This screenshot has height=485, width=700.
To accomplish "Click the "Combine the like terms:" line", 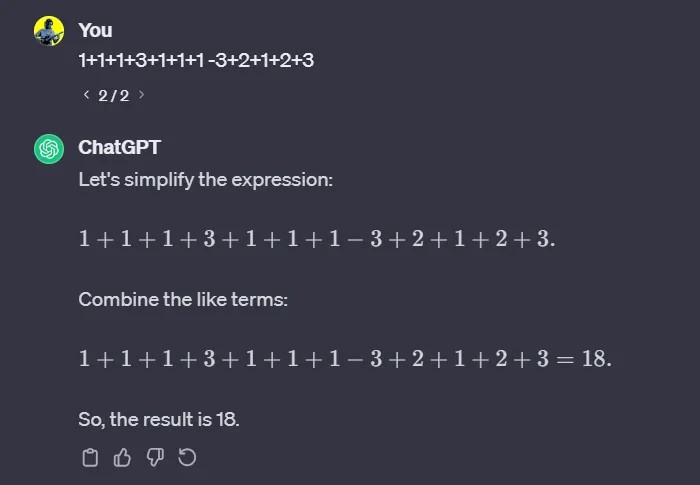I will click(182, 299).
